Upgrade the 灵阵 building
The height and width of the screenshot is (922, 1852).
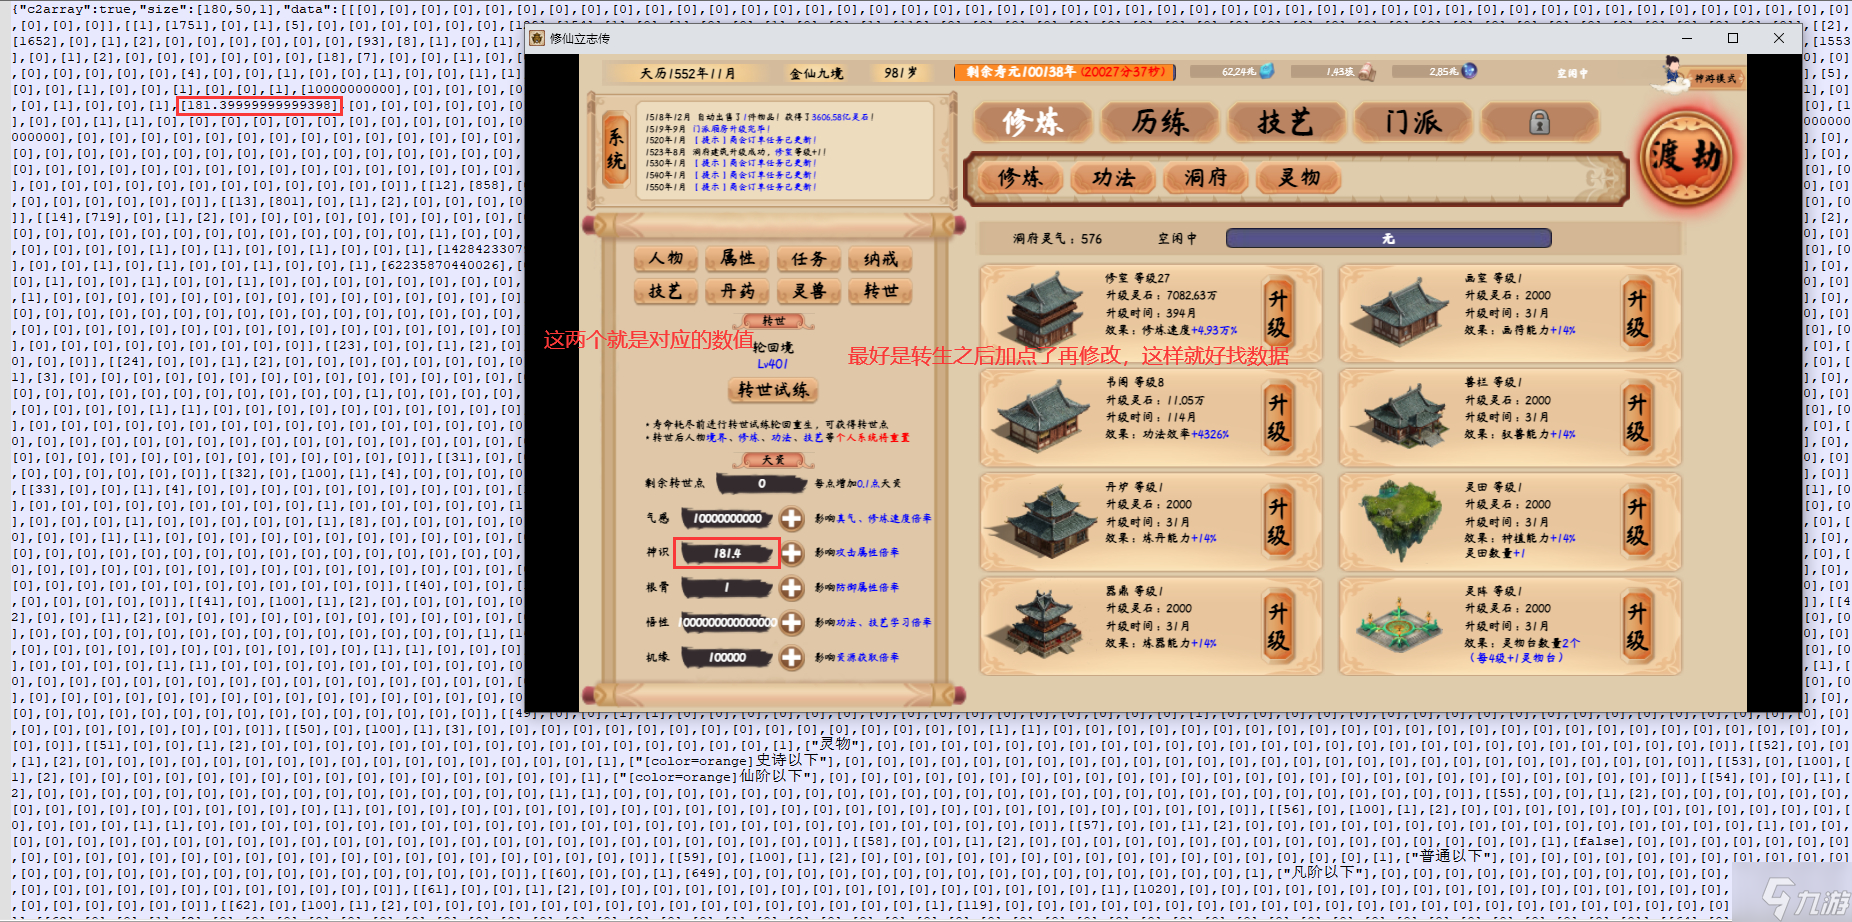1636,625
